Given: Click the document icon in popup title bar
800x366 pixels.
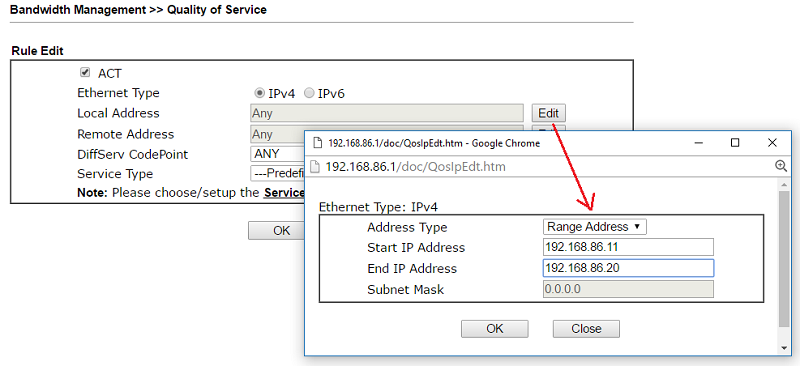Looking at the screenshot, I should click(318, 143).
